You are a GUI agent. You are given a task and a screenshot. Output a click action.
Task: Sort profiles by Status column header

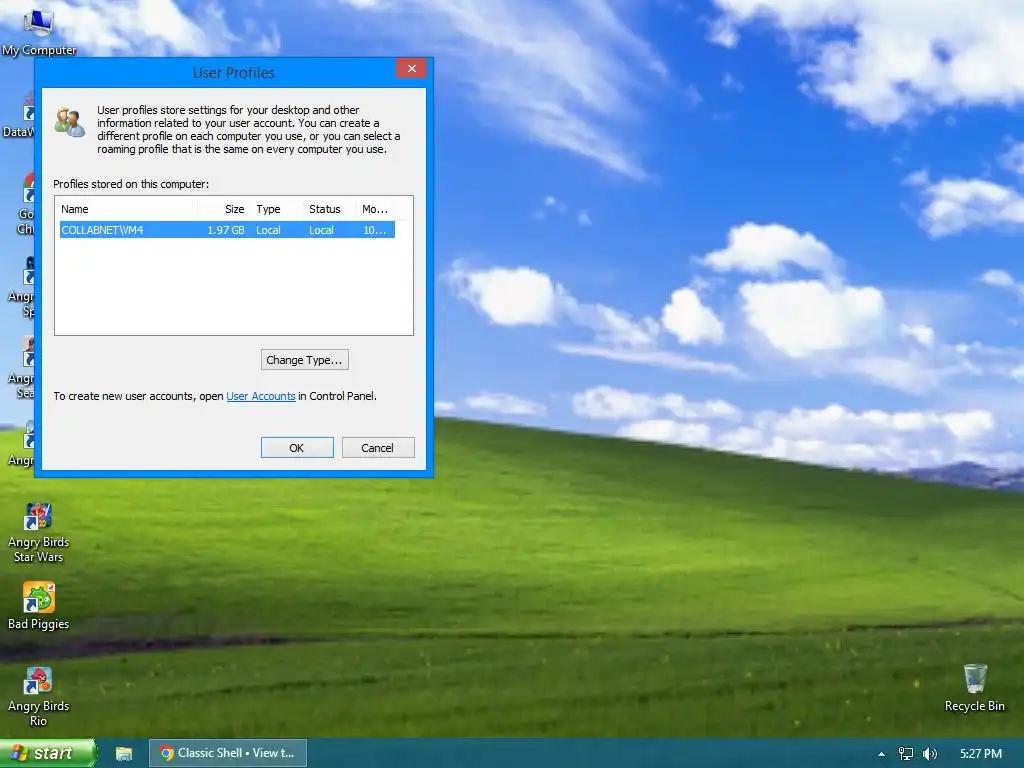(330, 209)
